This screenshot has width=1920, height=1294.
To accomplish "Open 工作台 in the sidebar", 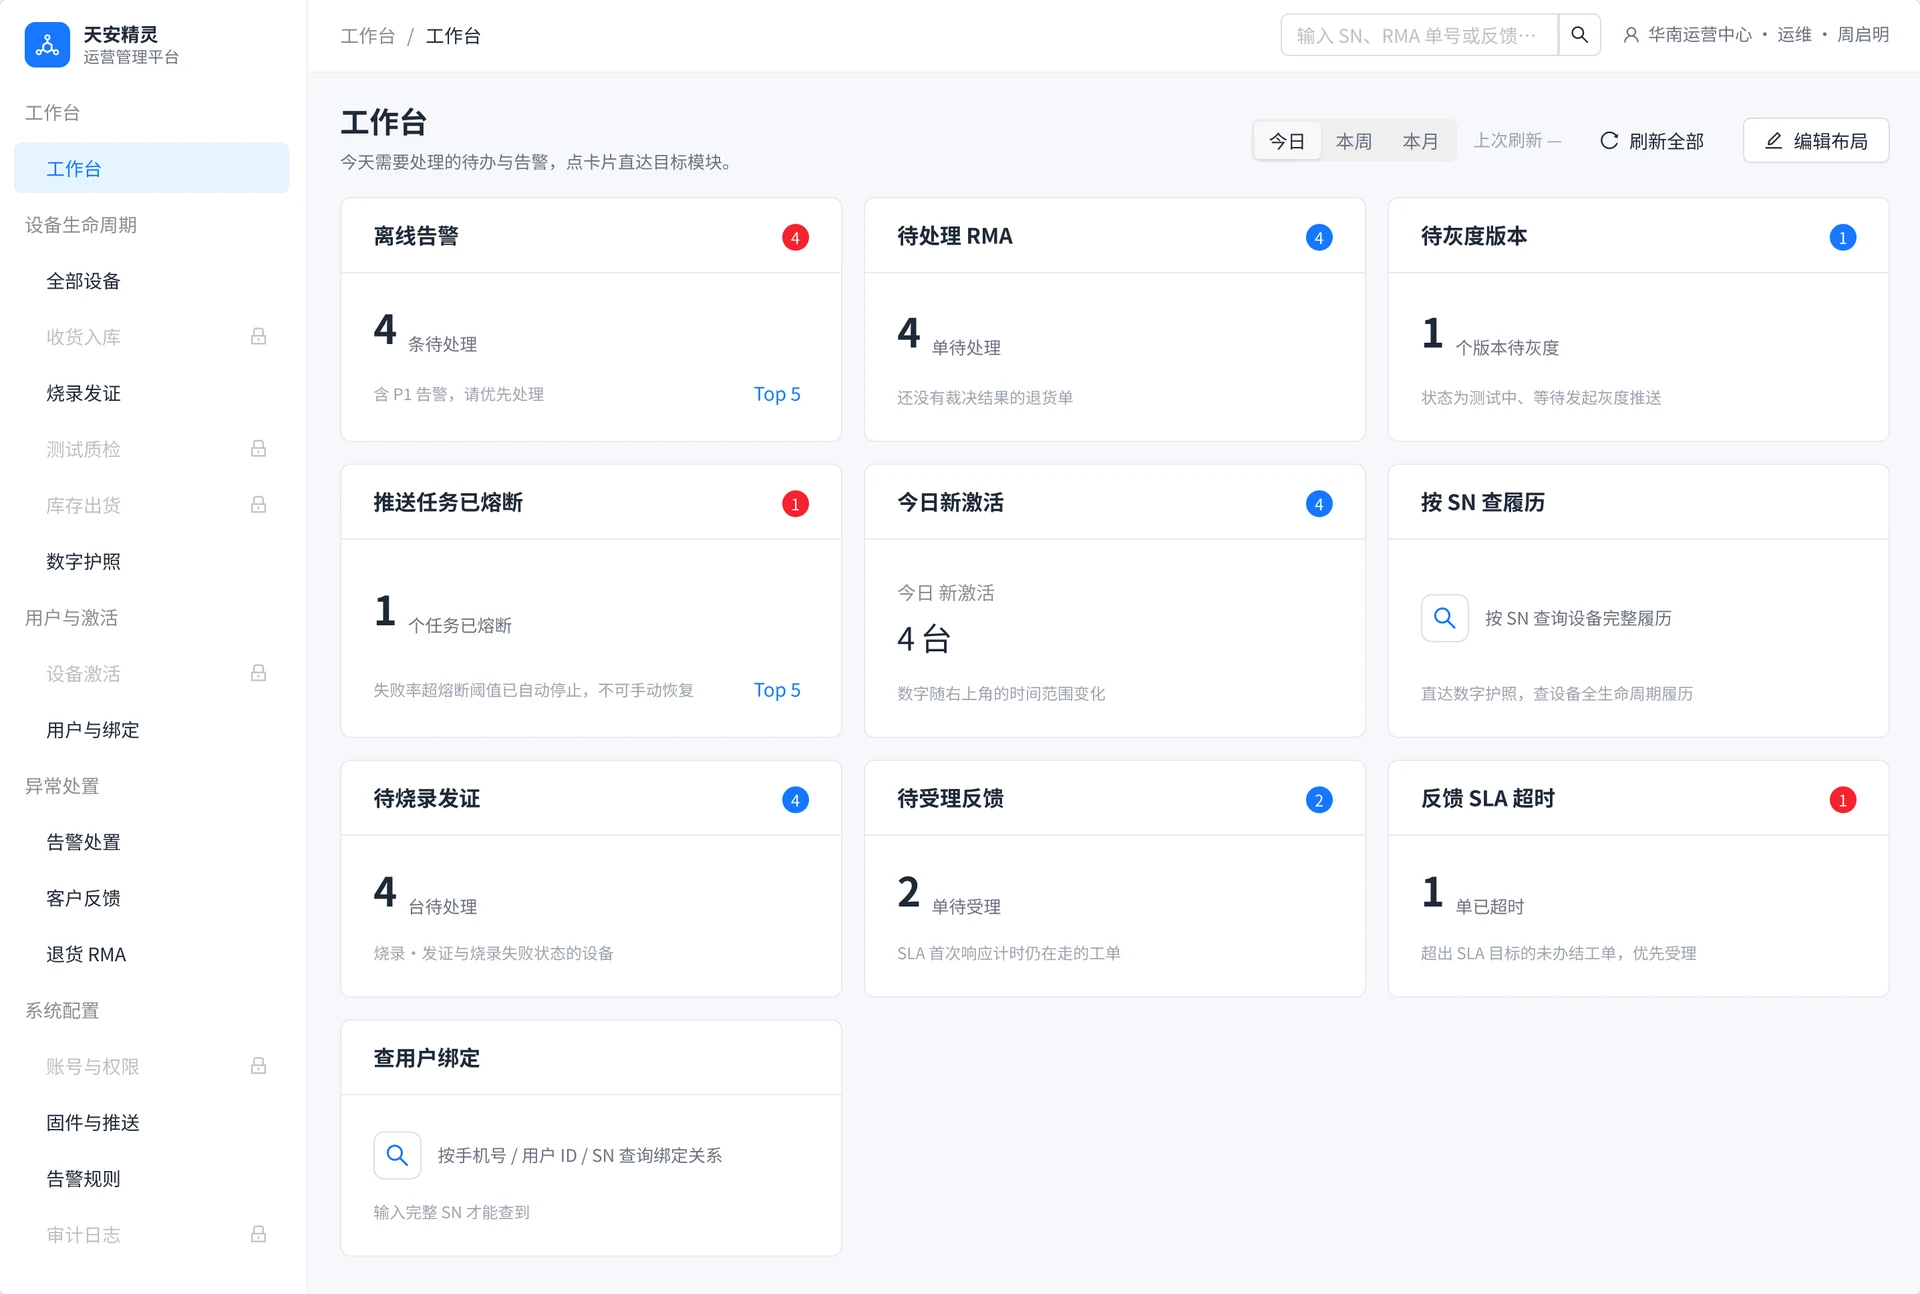I will pyautogui.click(x=151, y=168).
